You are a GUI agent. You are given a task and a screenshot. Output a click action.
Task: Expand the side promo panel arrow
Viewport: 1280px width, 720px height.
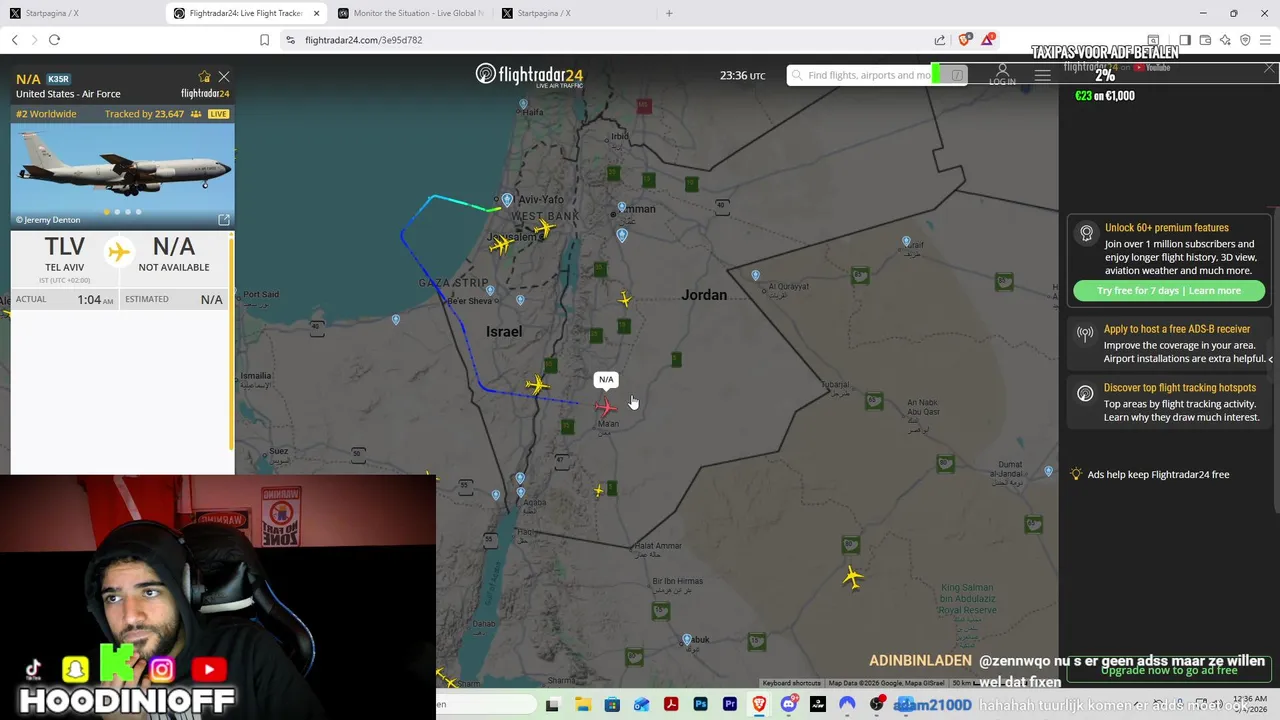[1270, 358]
